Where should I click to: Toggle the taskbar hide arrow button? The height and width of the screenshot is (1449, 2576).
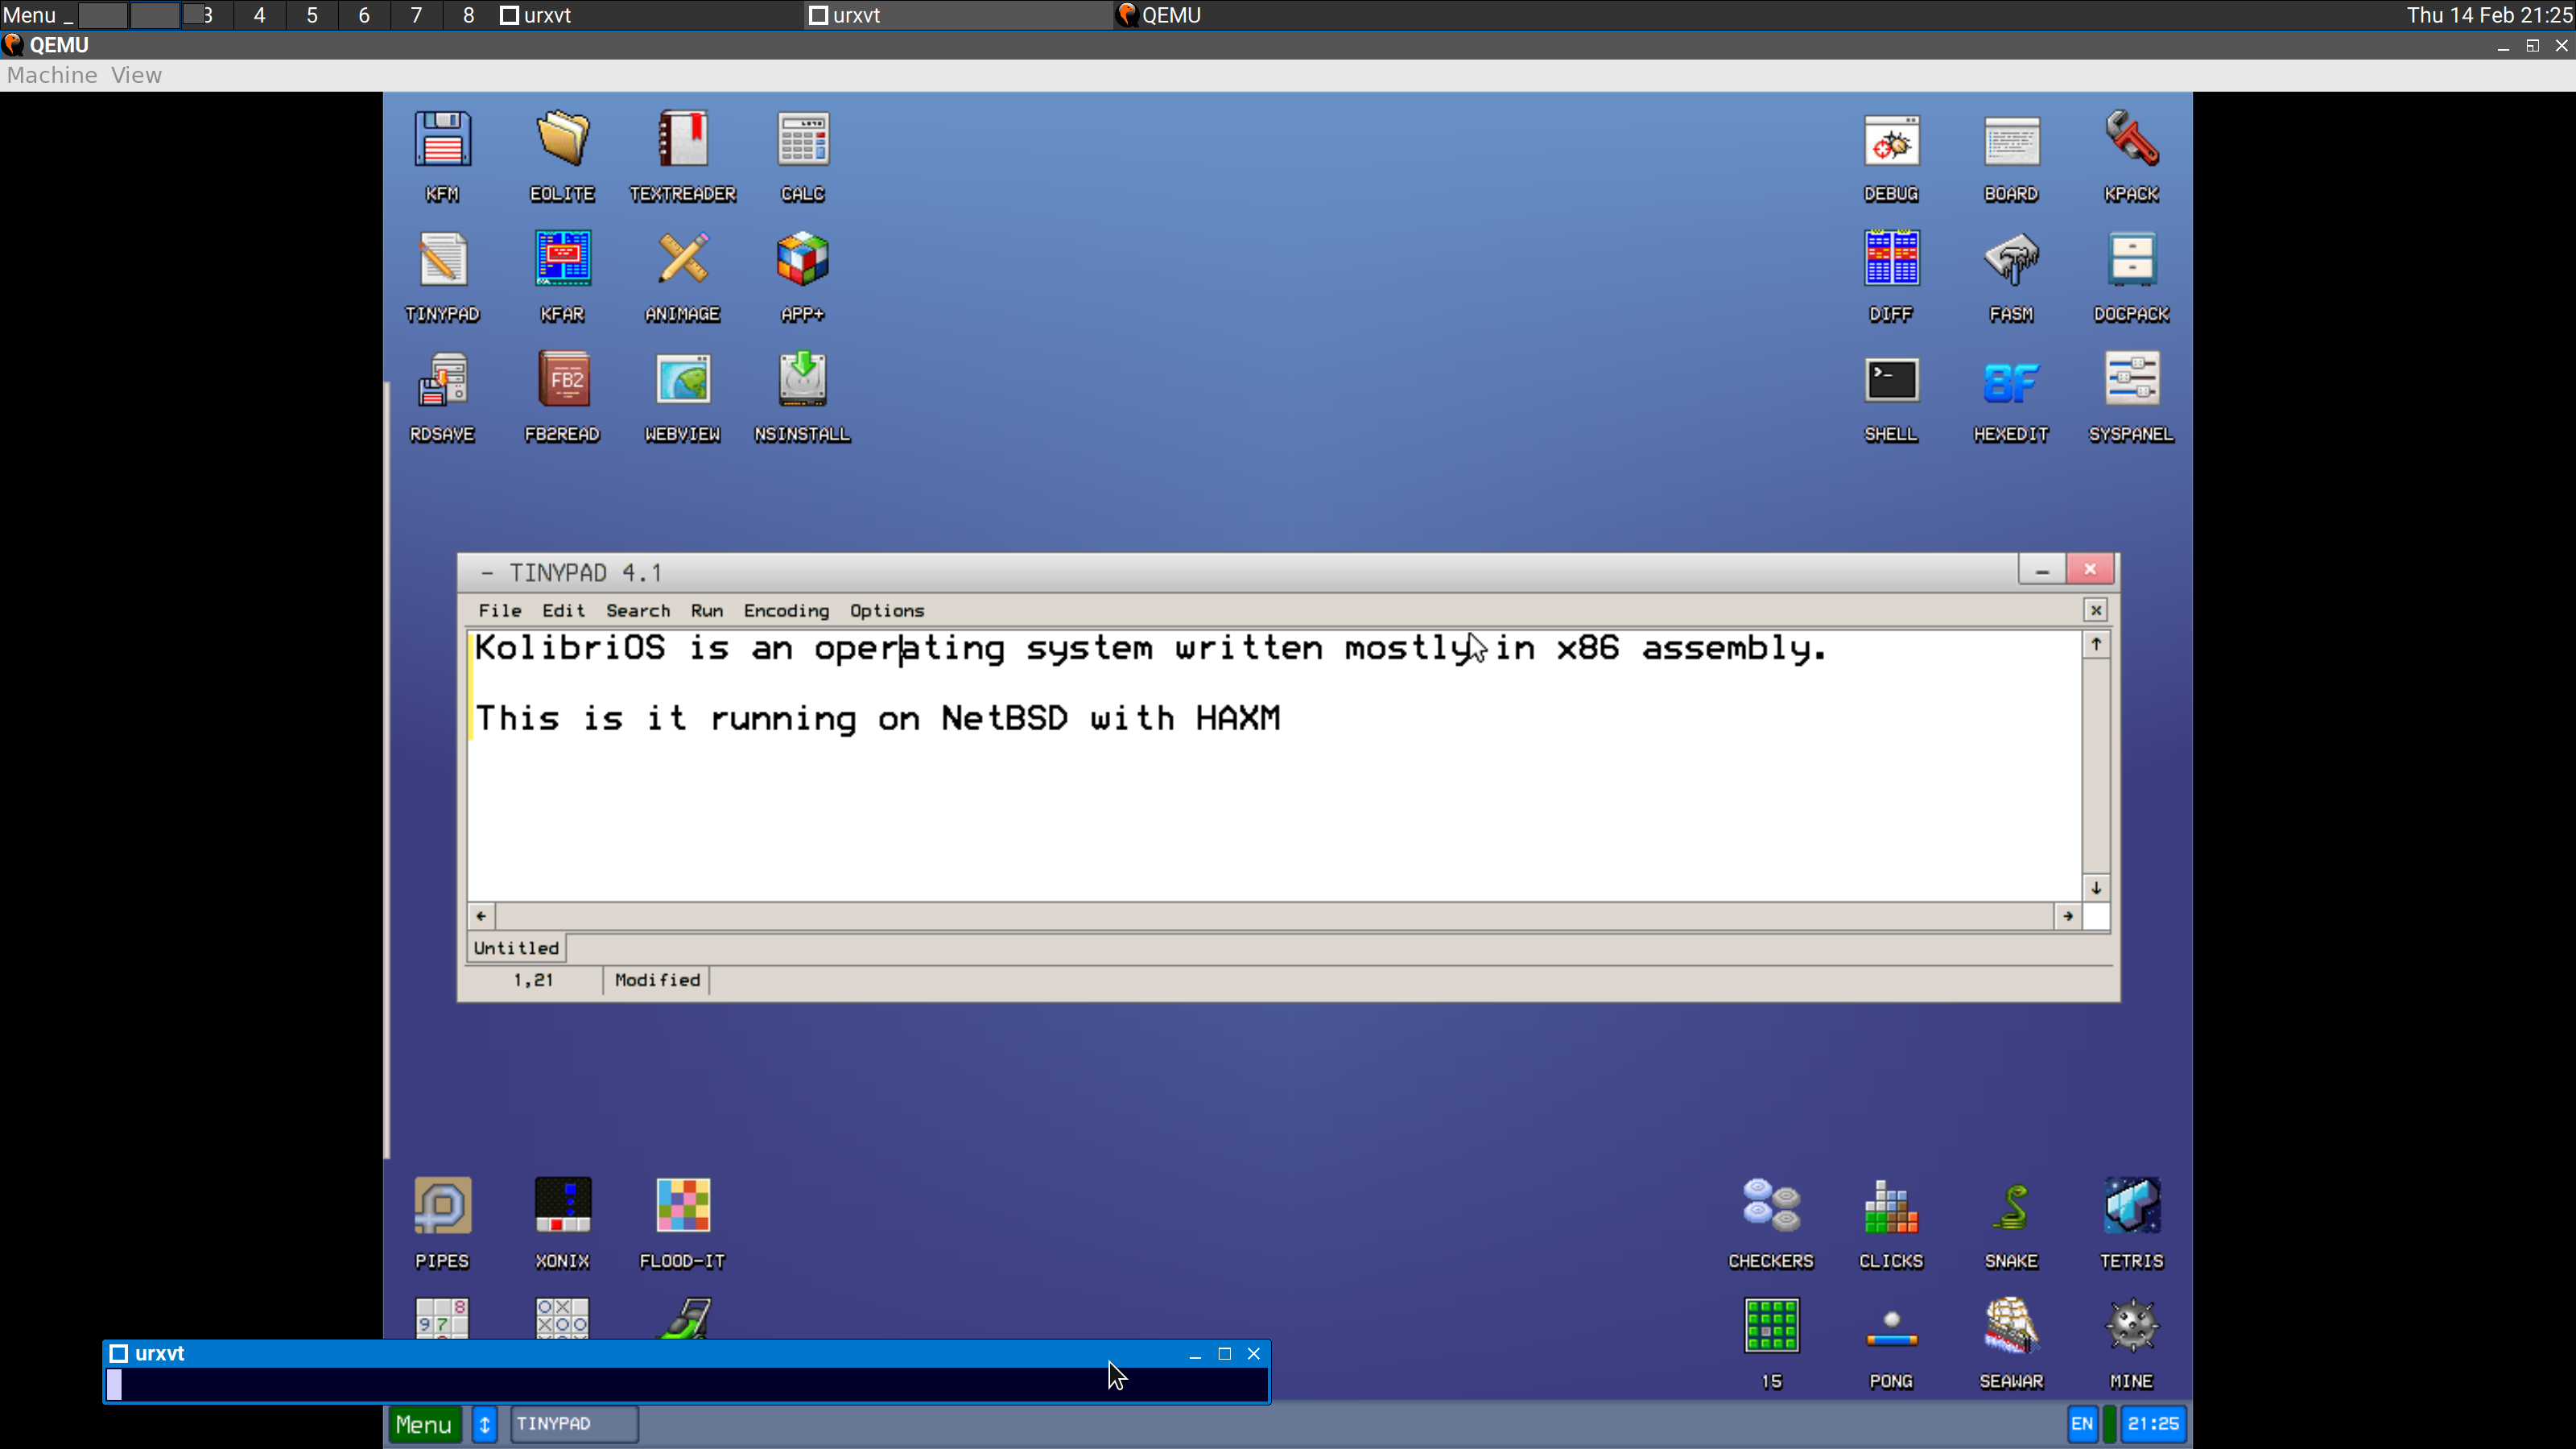coord(484,1424)
